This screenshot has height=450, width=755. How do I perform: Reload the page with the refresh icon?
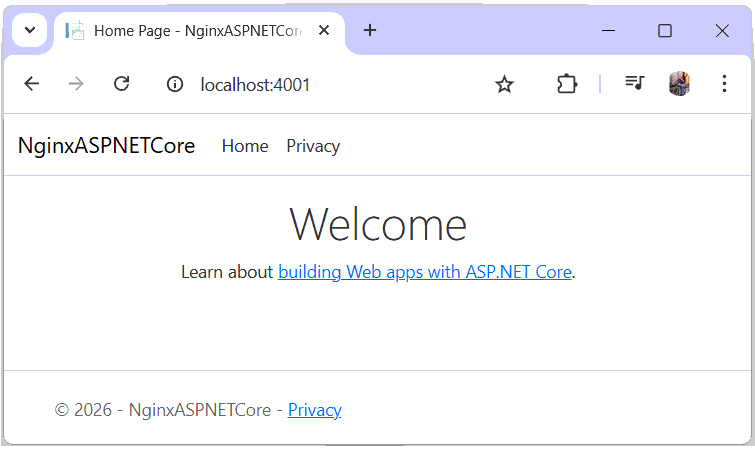[121, 84]
